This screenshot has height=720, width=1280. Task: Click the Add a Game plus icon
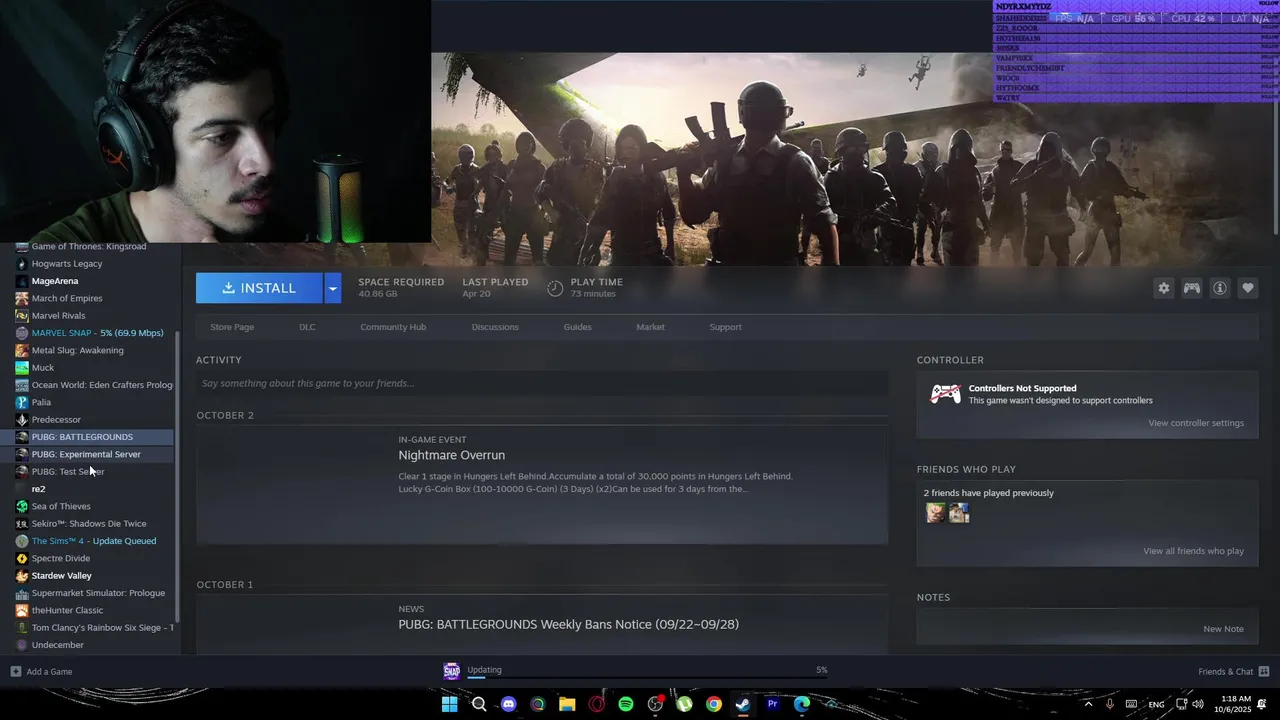(x=15, y=671)
